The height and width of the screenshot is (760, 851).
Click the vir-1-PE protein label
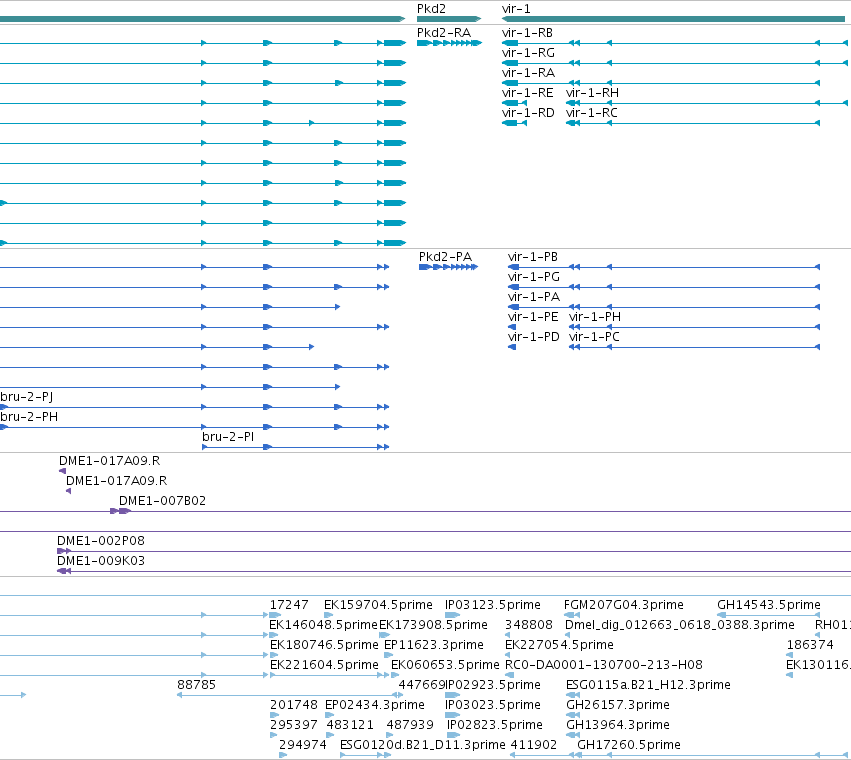(533, 317)
